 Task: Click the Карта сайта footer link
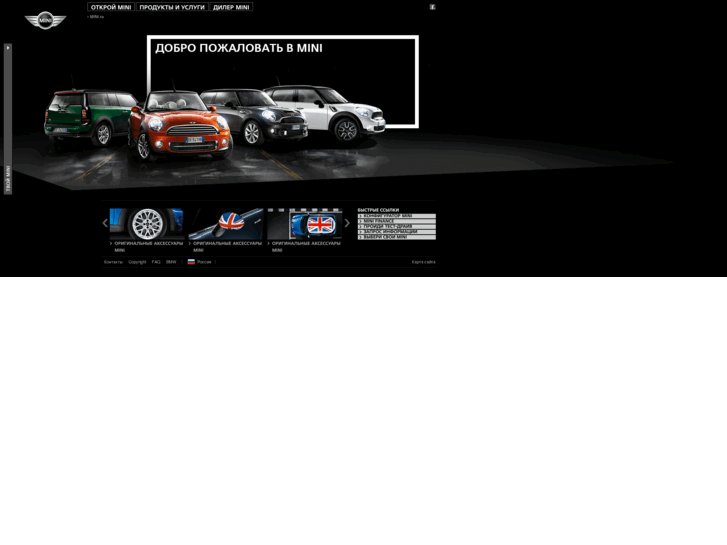tap(423, 262)
